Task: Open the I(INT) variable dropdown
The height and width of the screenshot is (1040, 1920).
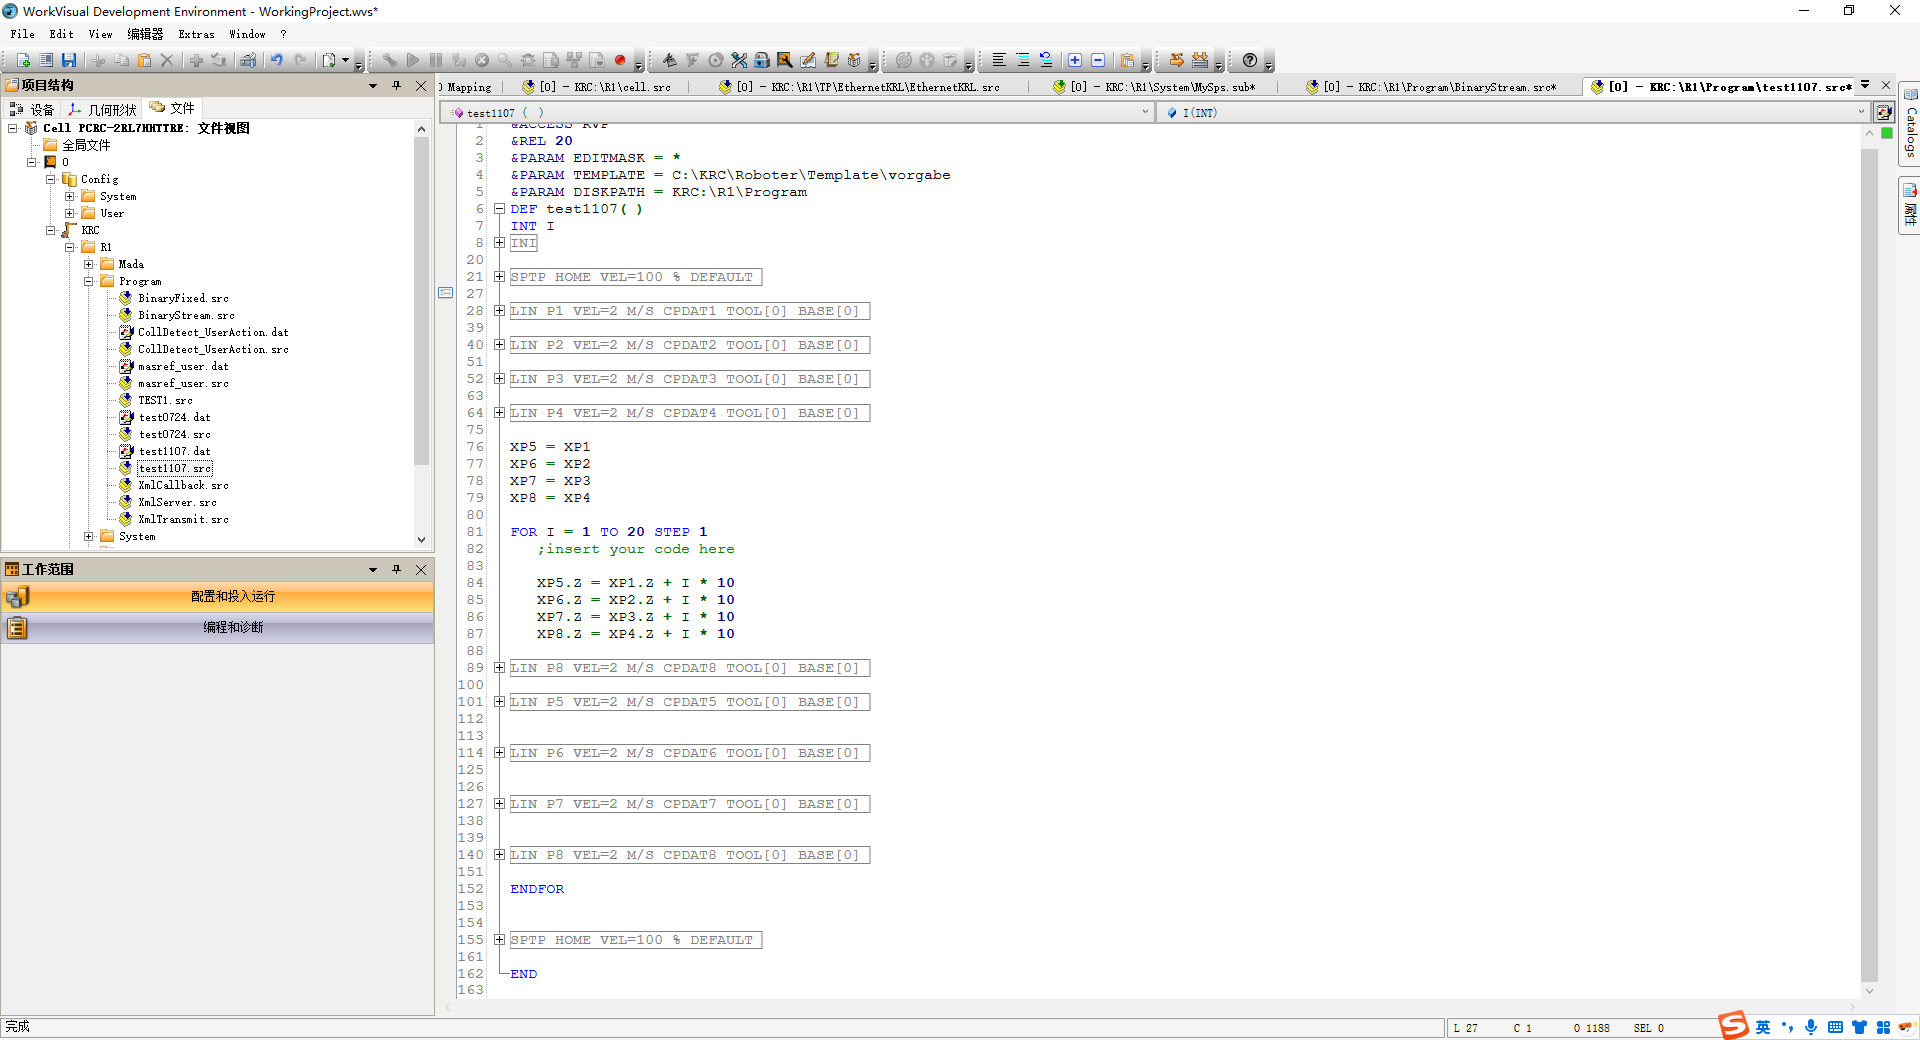Action: click(1861, 112)
